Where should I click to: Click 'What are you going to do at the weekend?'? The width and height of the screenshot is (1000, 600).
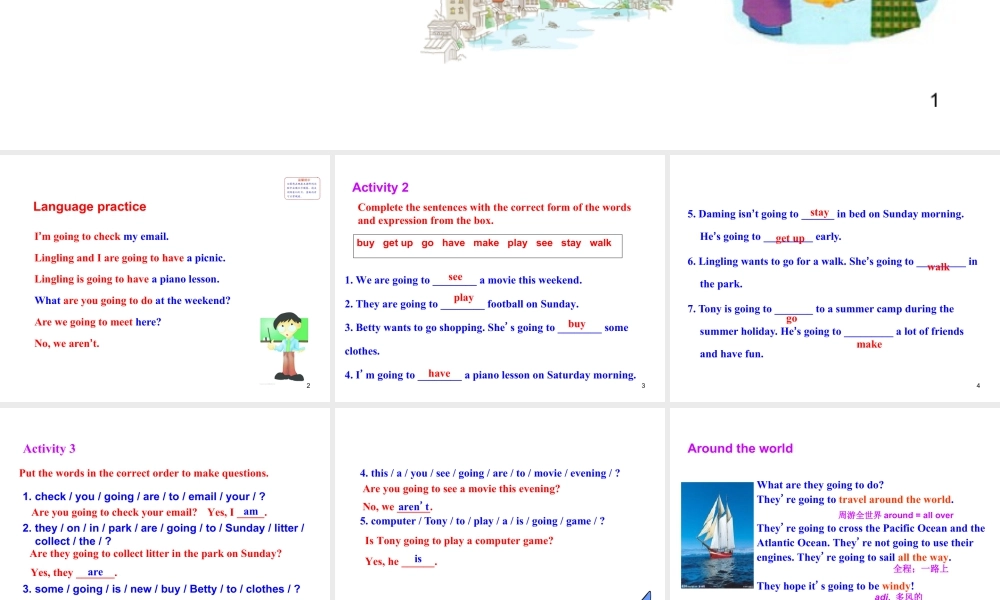pyautogui.click(x=132, y=300)
